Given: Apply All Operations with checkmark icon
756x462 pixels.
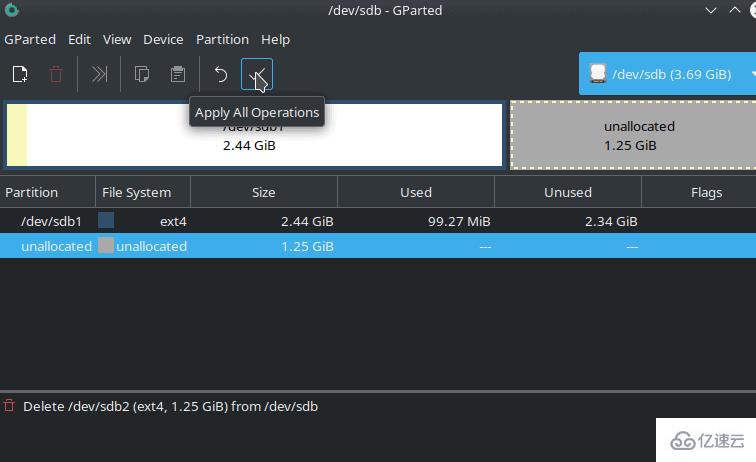Looking at the screenshot, I should pos(256,74).
